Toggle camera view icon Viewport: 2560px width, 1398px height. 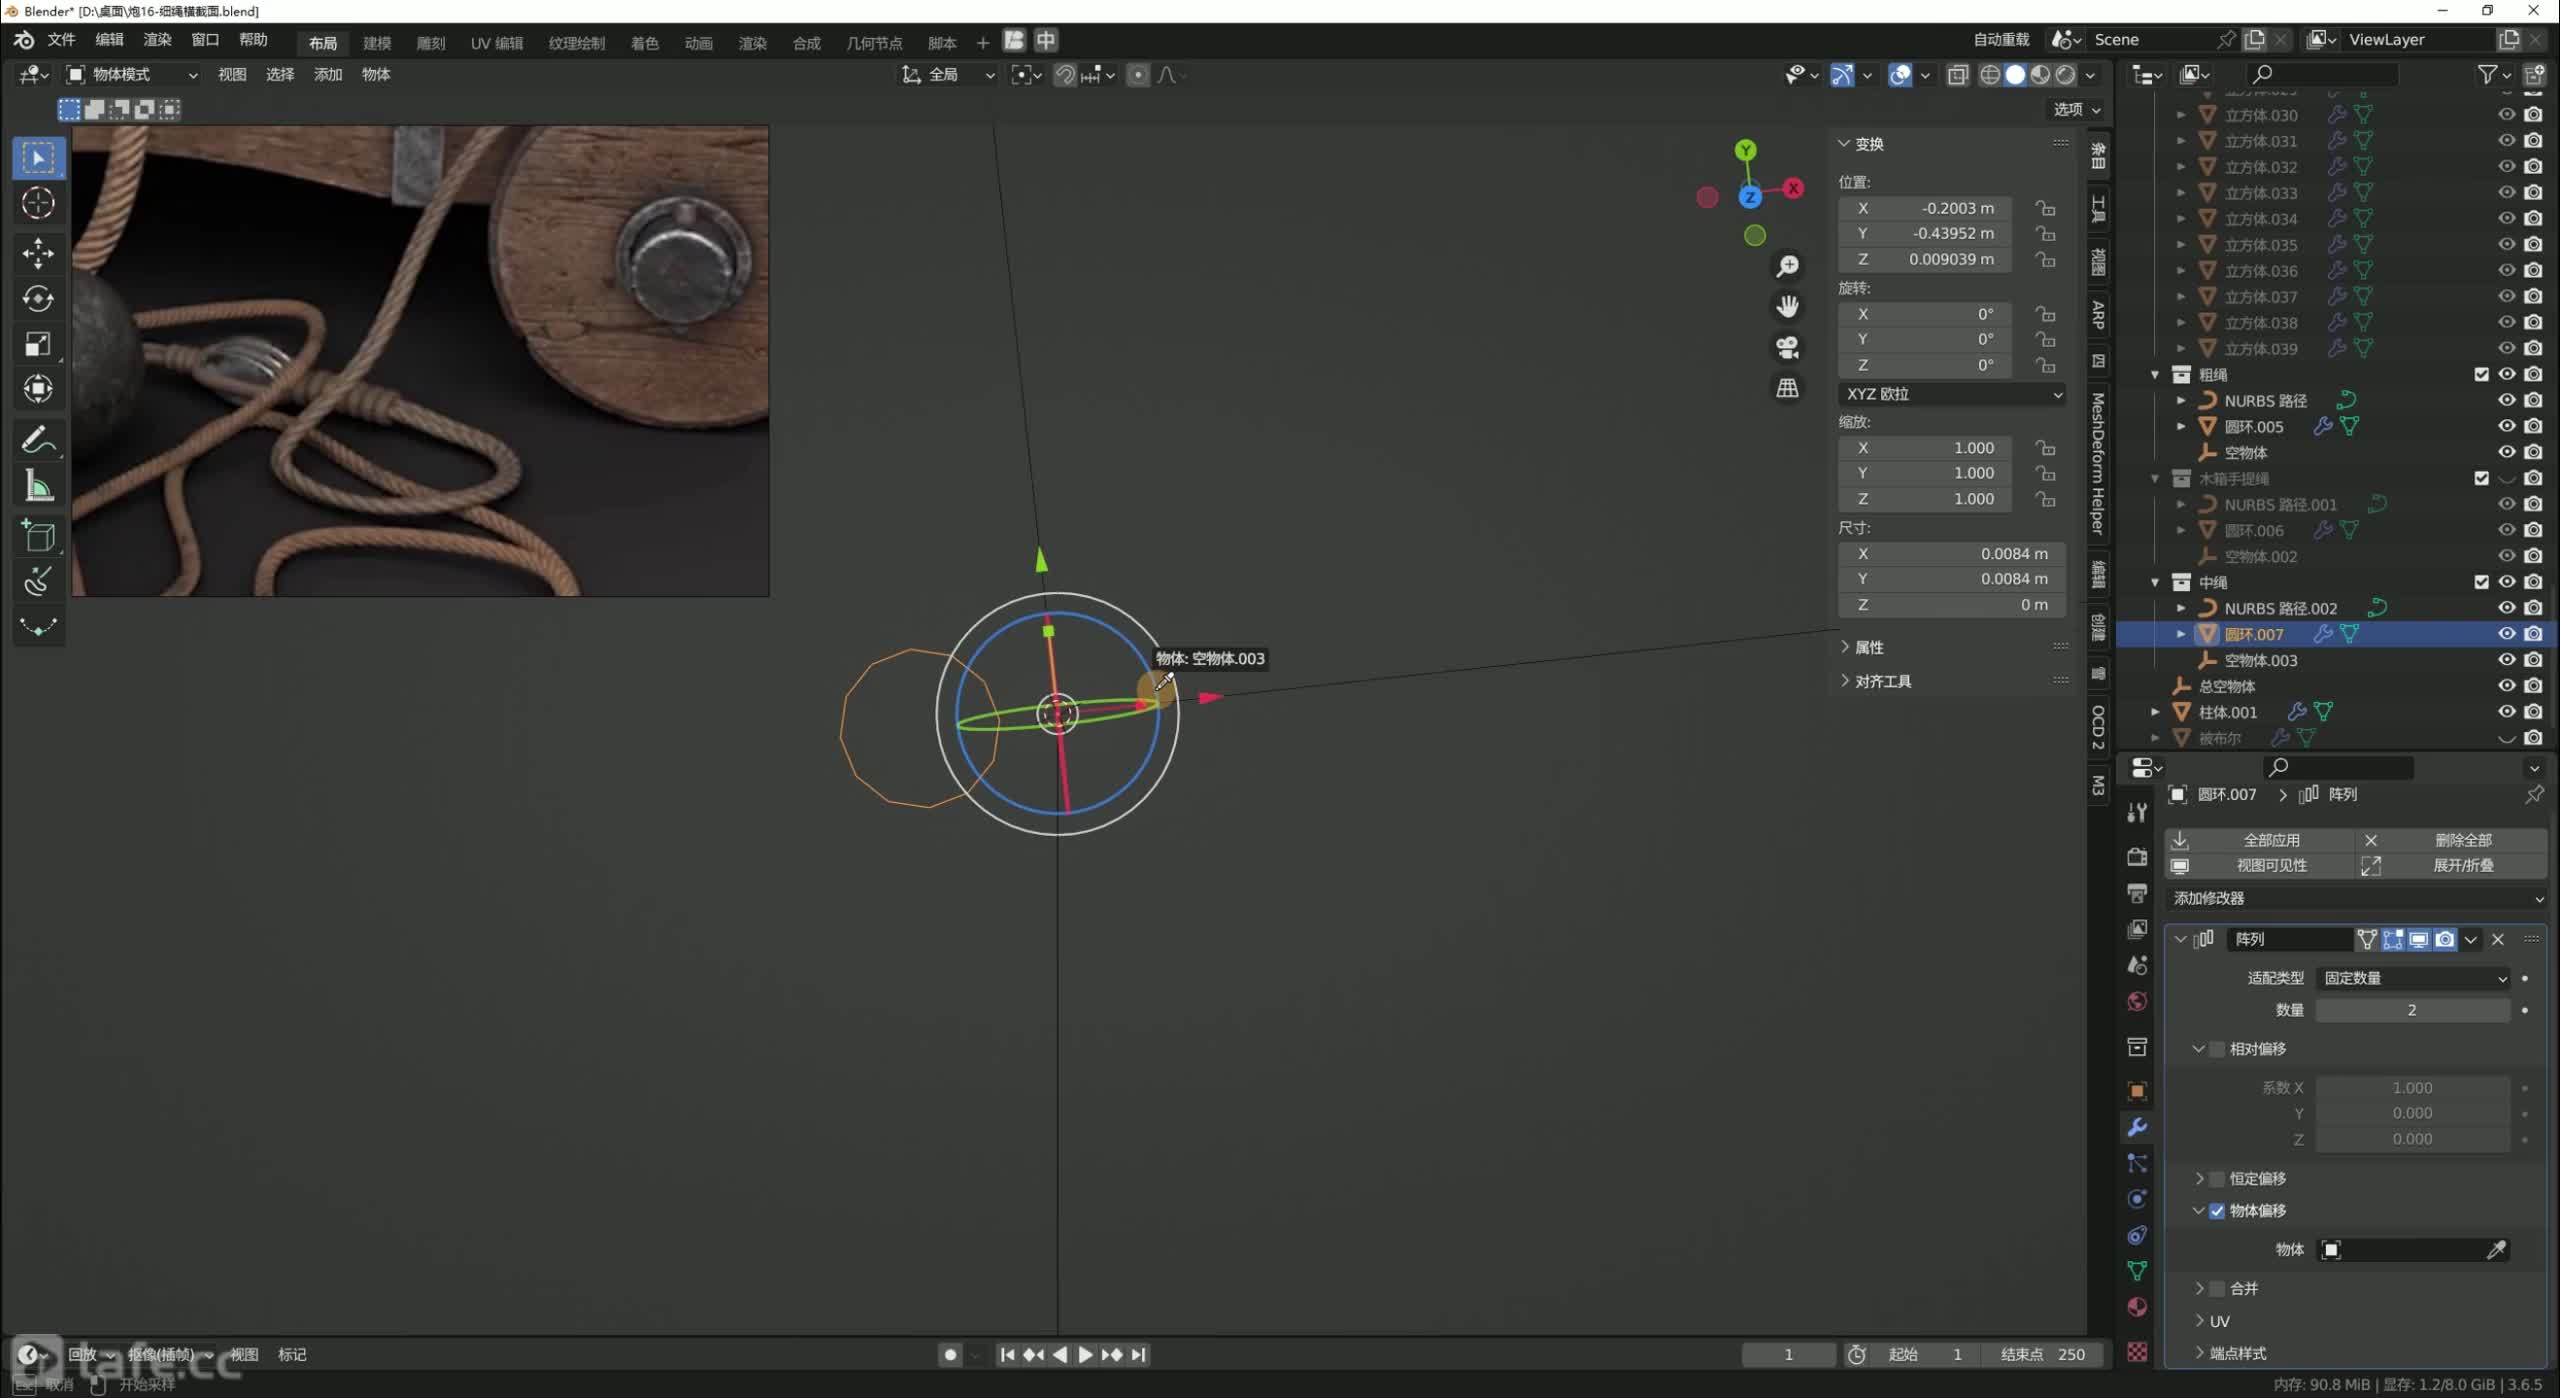(1787, 347)
